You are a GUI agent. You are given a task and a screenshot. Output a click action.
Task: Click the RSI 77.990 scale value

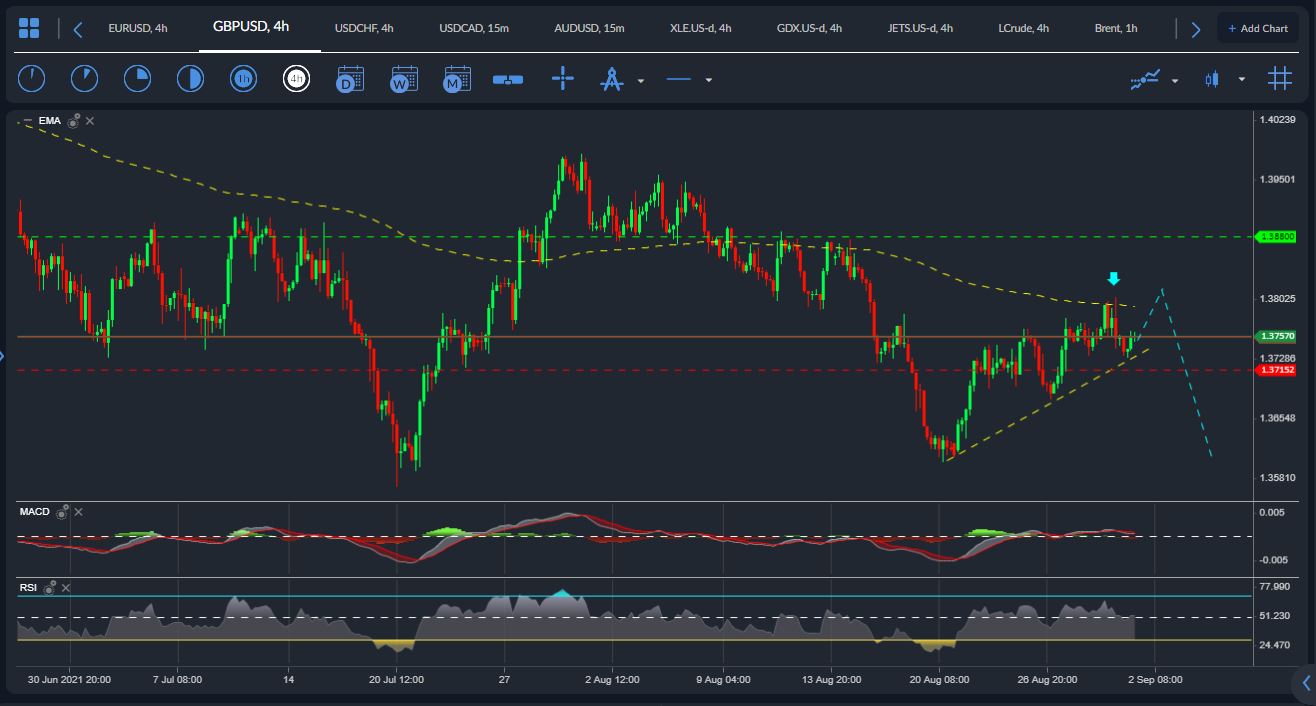pyautogui.click(x=1275, y=586)
